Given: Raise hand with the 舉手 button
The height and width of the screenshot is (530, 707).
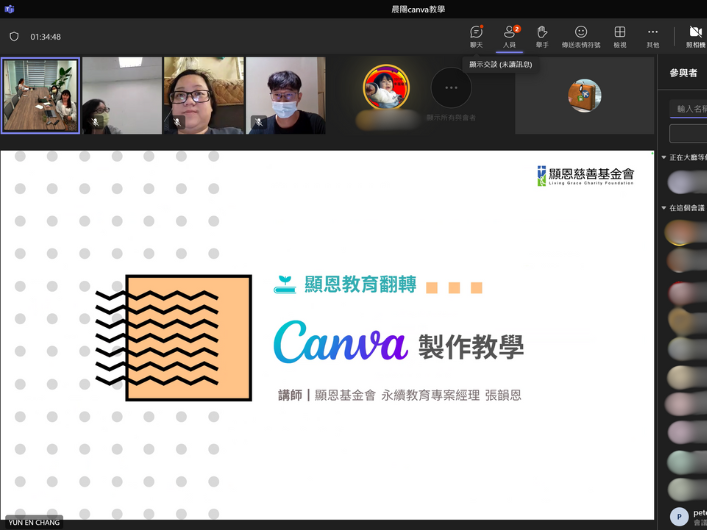Looking at the screenshot, I should coord(542,37).
